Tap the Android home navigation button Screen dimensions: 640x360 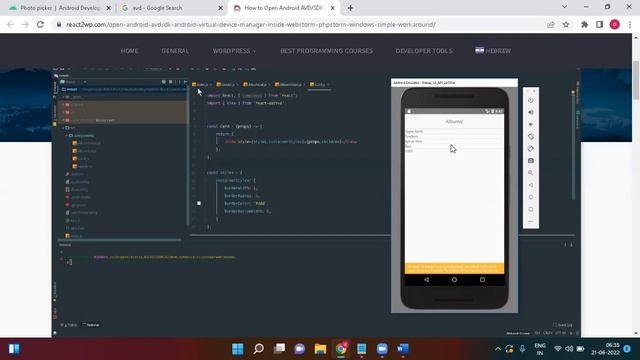454,280
